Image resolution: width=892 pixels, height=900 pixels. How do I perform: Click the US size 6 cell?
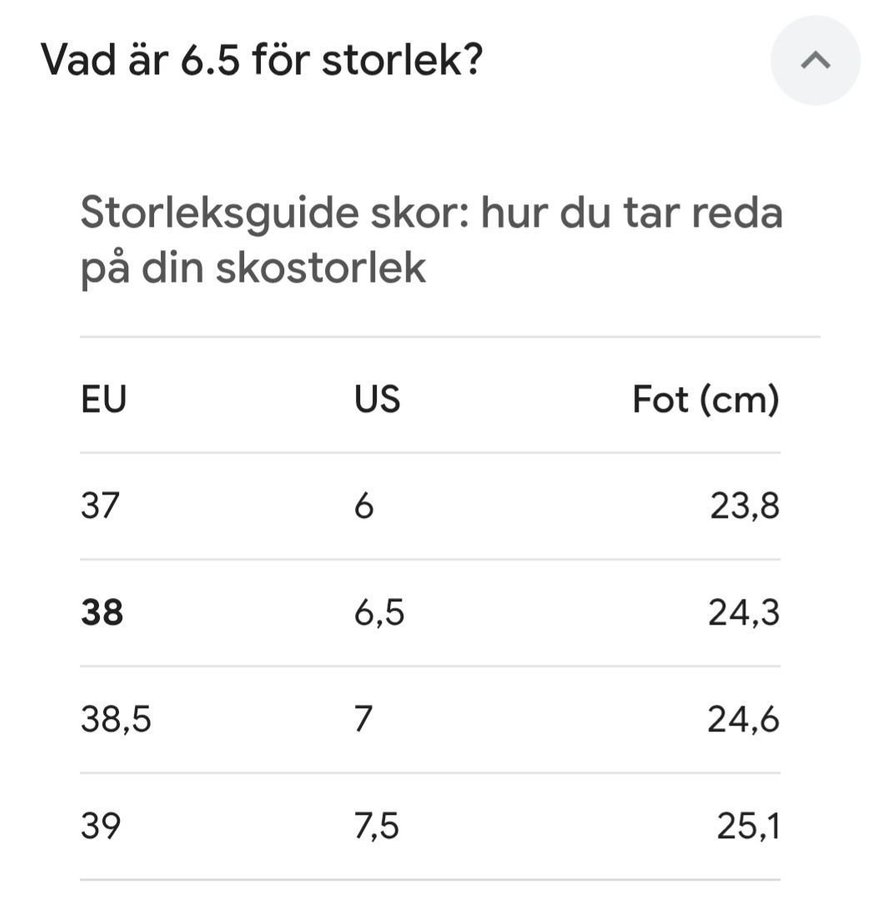364,506
